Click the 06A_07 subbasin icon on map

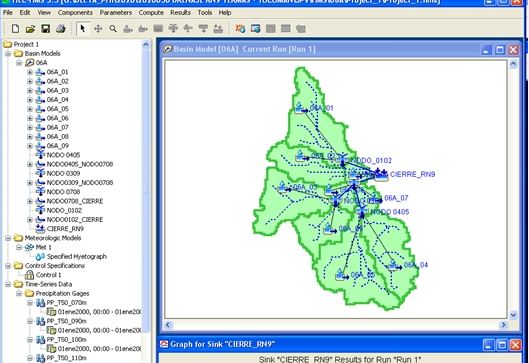coord(376,198)
